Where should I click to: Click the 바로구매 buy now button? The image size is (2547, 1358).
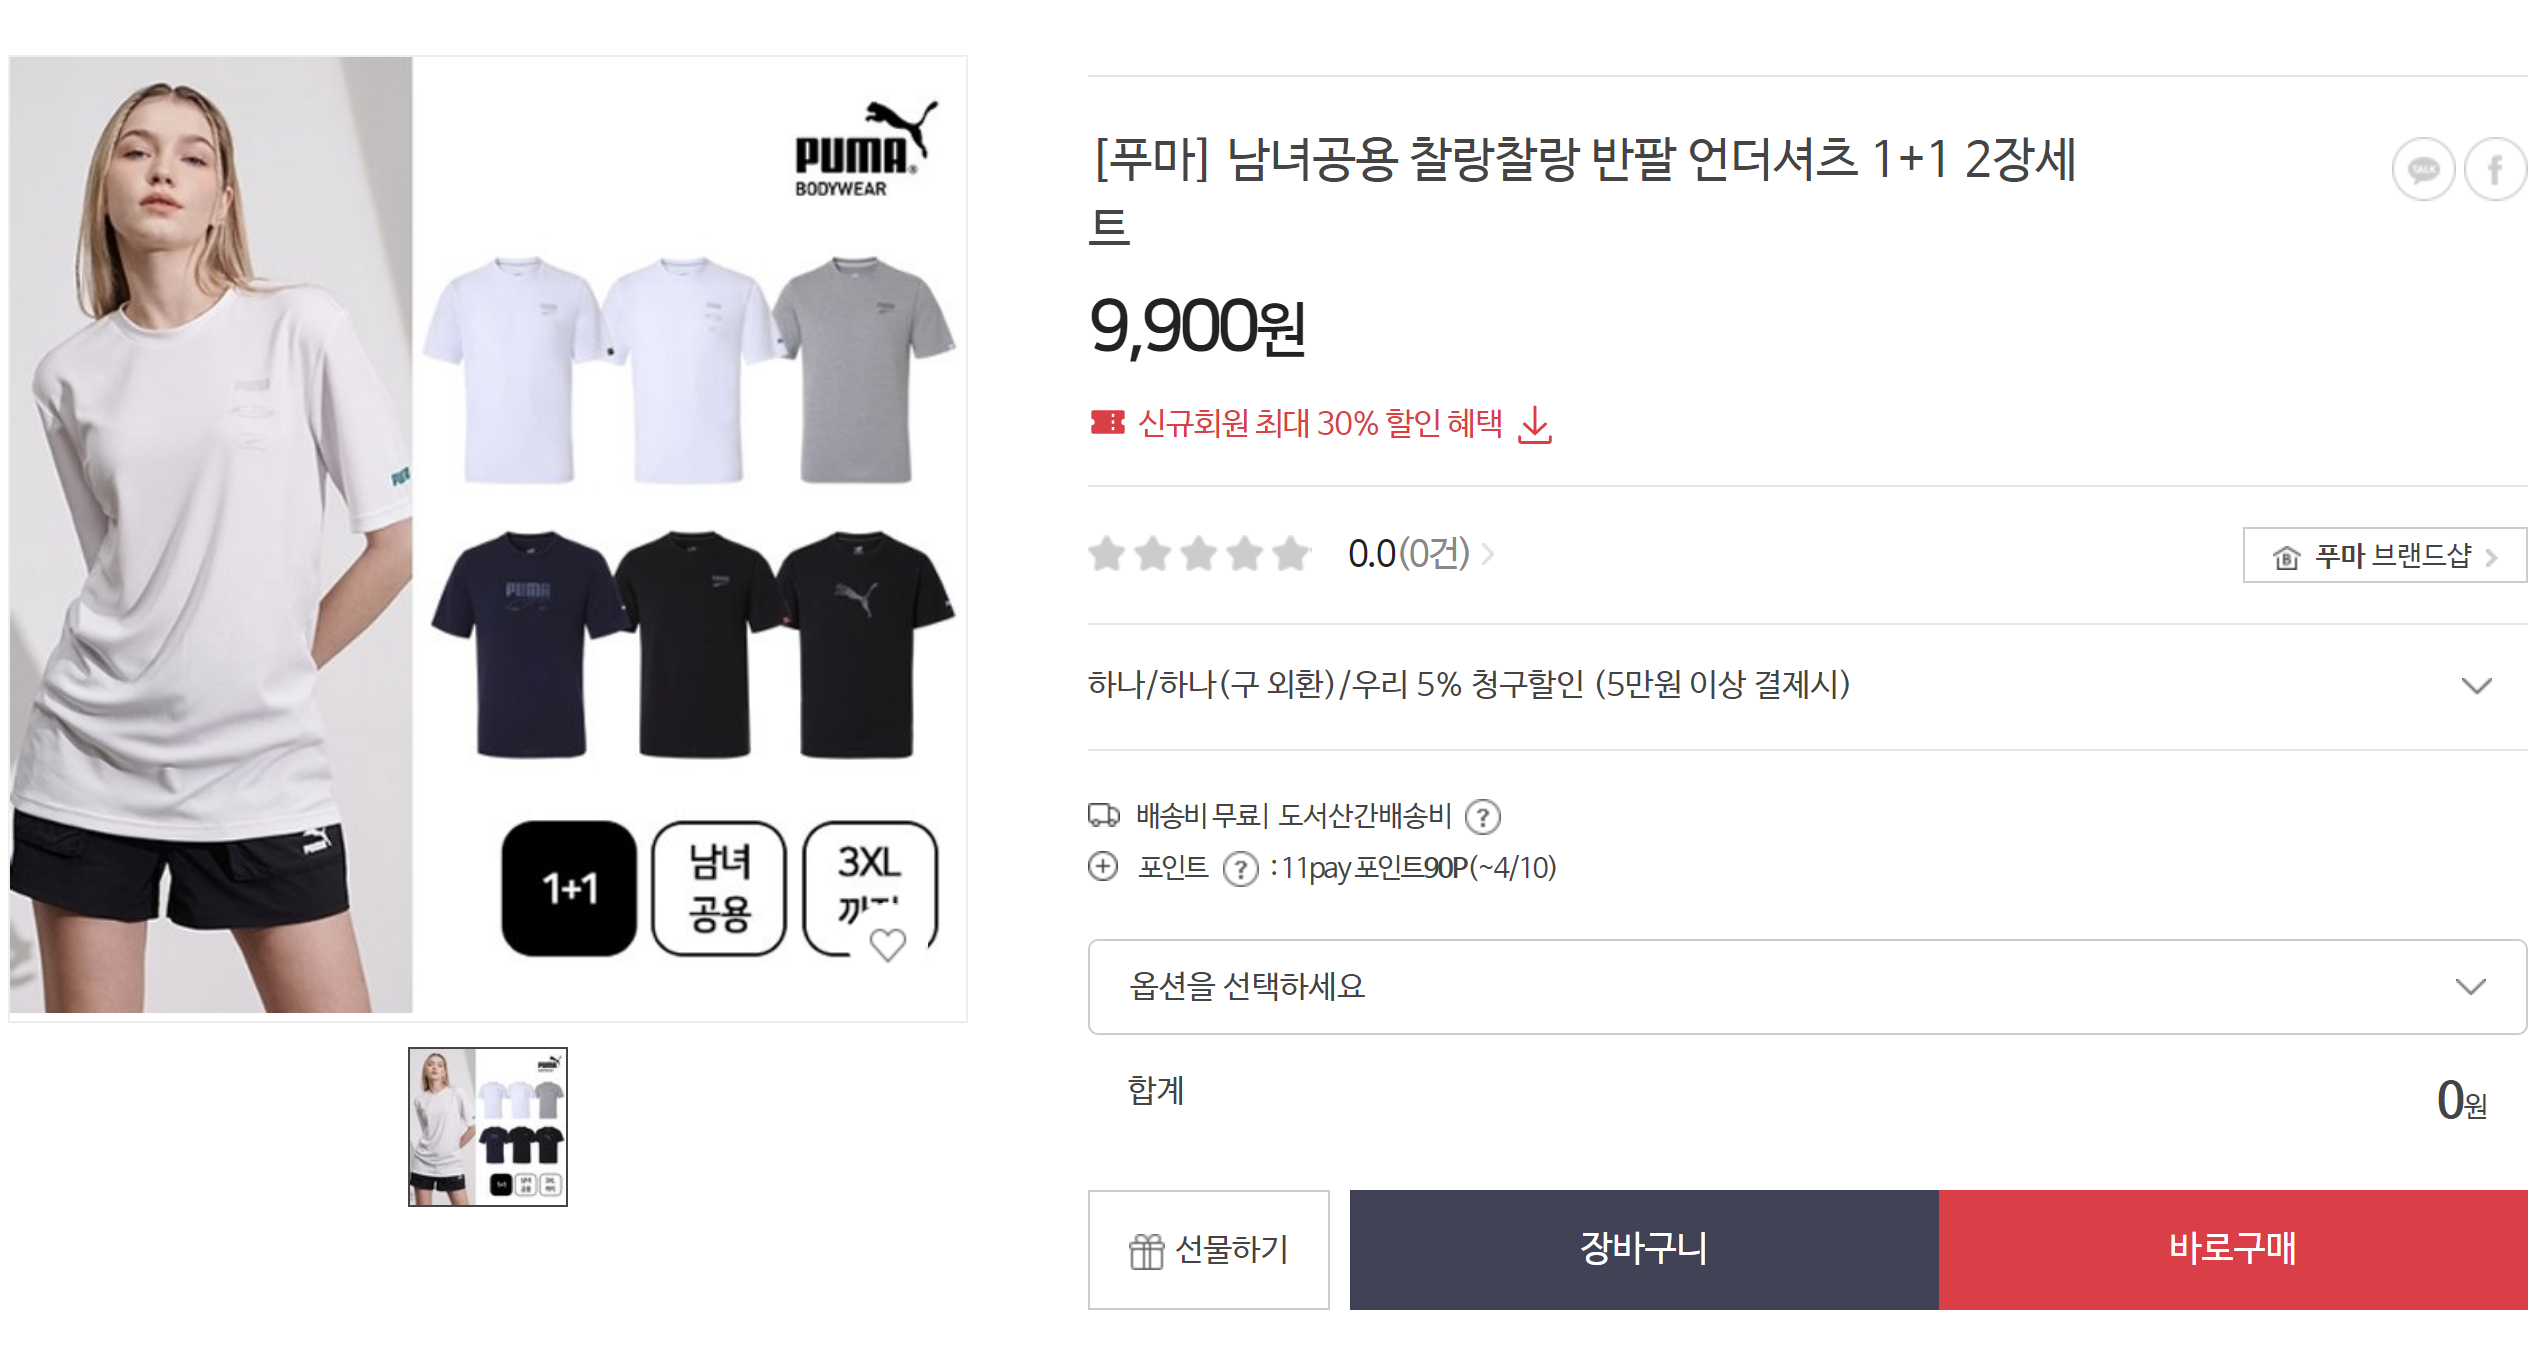tap(2232, 1249)
